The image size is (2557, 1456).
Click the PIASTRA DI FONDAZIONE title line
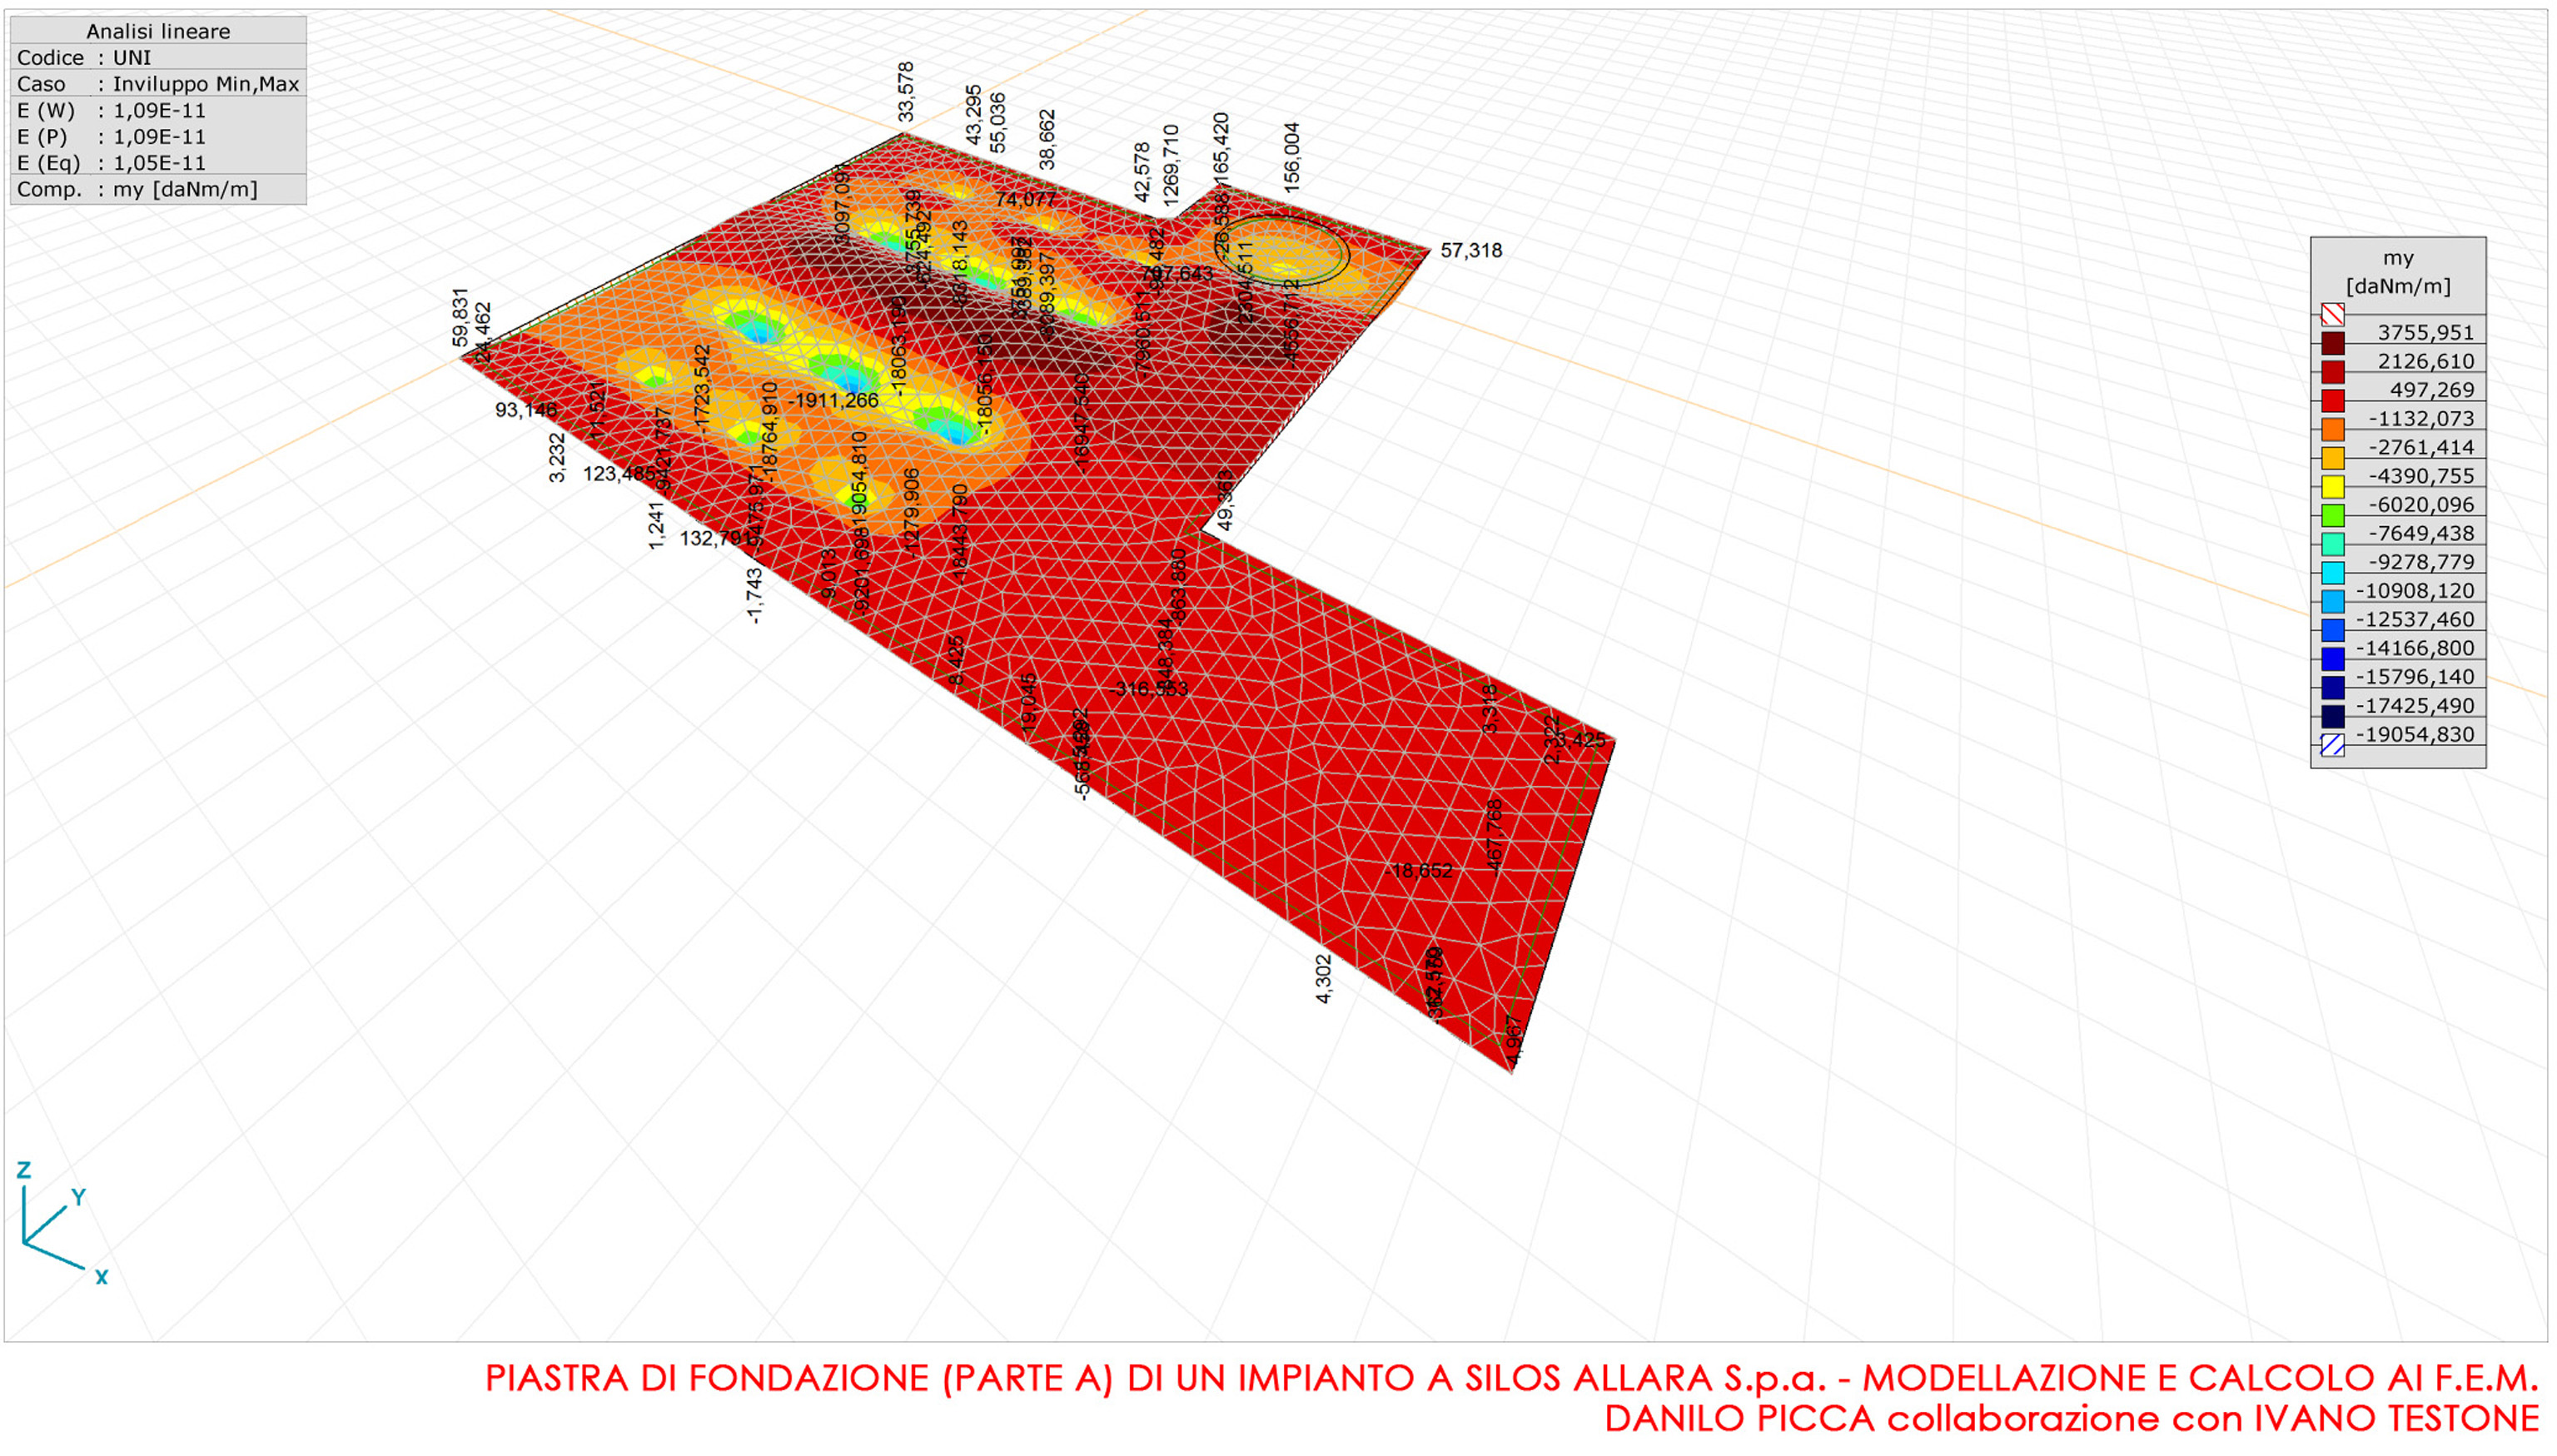1512,1378
